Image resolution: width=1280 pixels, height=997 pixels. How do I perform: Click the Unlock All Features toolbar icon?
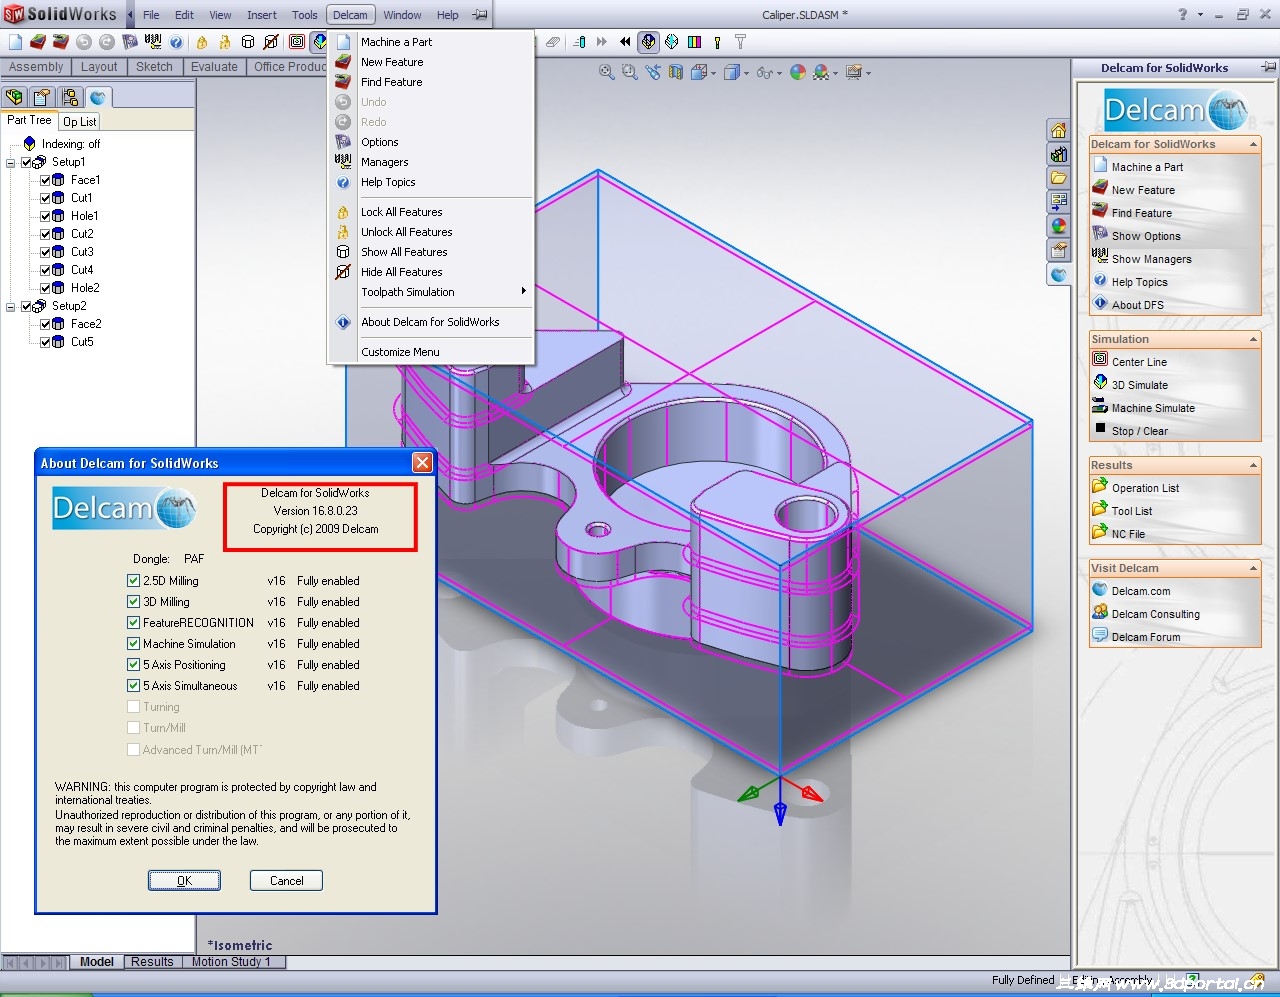(x=225, y=42)
